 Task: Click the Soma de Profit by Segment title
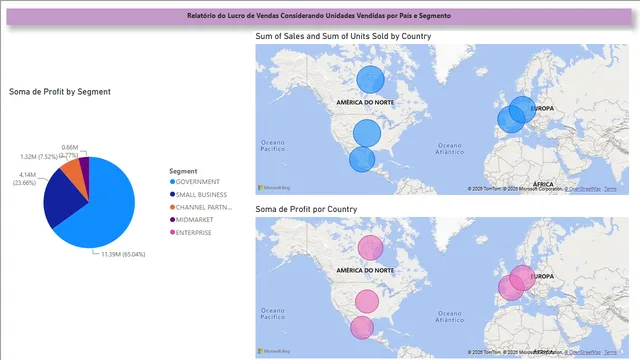point(60,92)
